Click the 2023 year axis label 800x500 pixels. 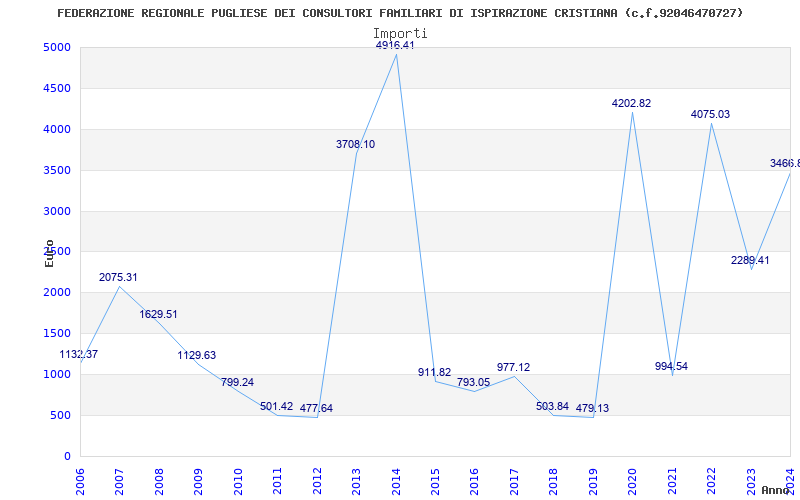[x=751, y=482]
